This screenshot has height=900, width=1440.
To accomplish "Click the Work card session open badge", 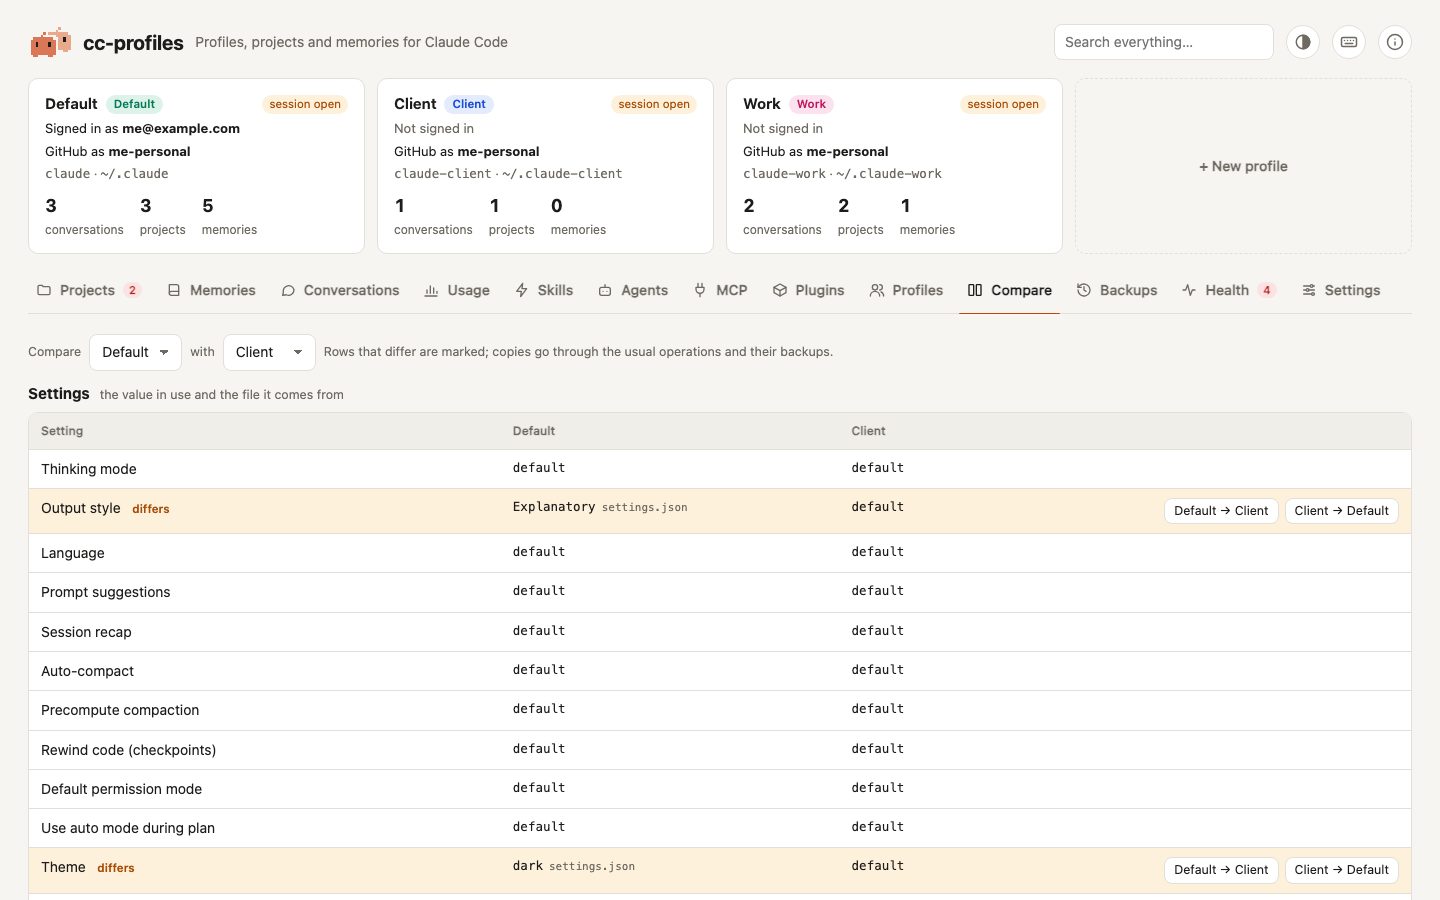I will [x=1003, y=104].
